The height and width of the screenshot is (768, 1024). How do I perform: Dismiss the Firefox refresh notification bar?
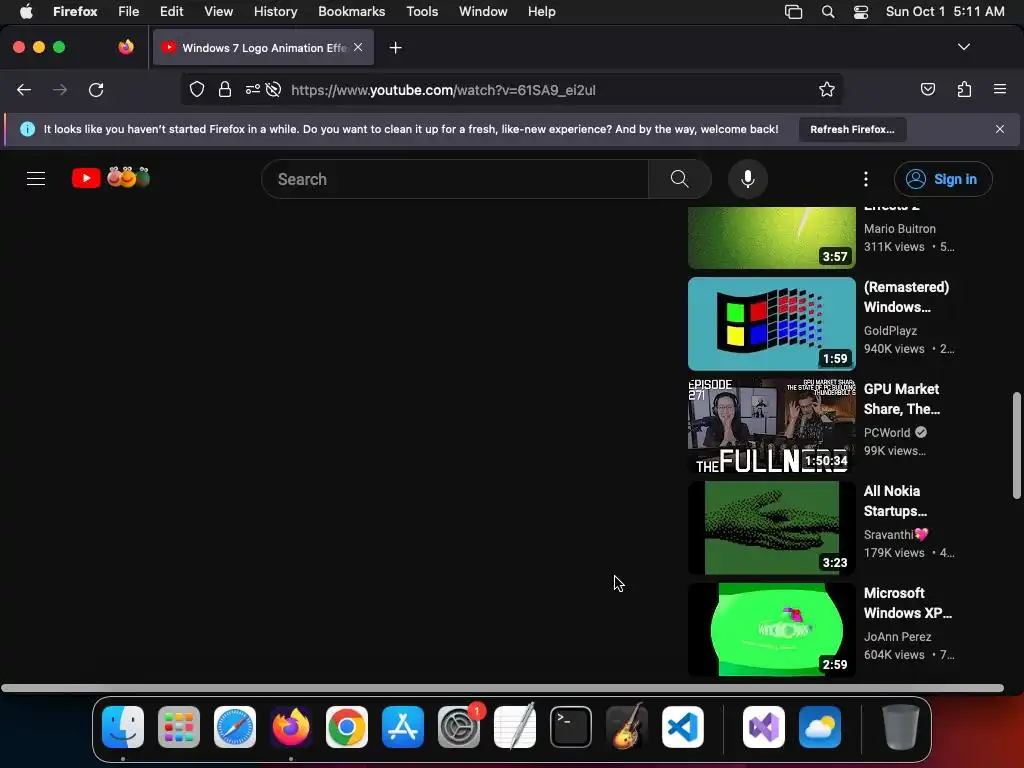pyautogui.click(x=1000, y=129)
